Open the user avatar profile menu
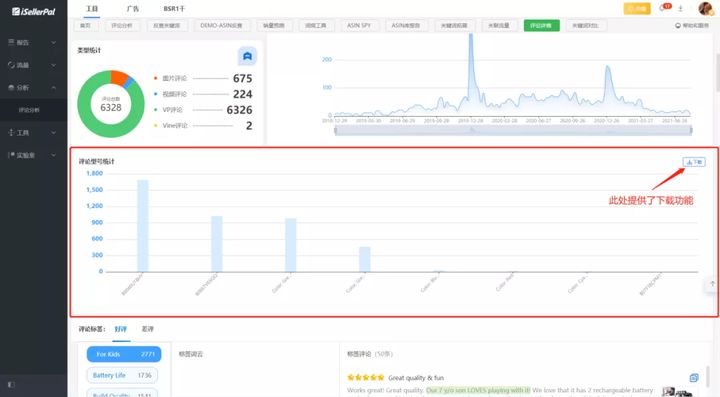This screenshot has width=720, height=397. [x=705, y=8]
